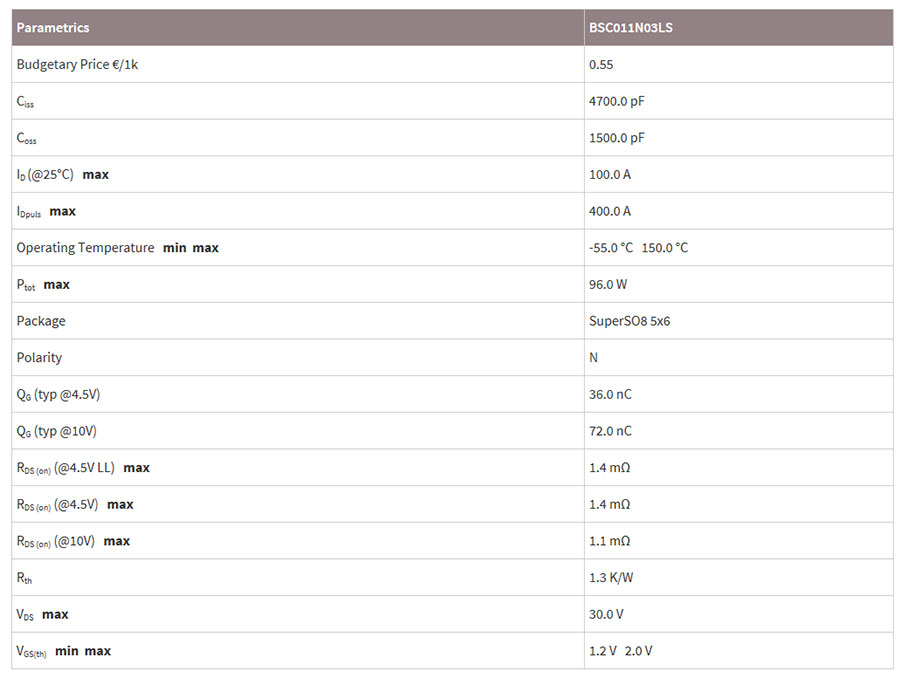Select the Polarity row label
Viewport: 900px width, 678px height.
[39, 358]
